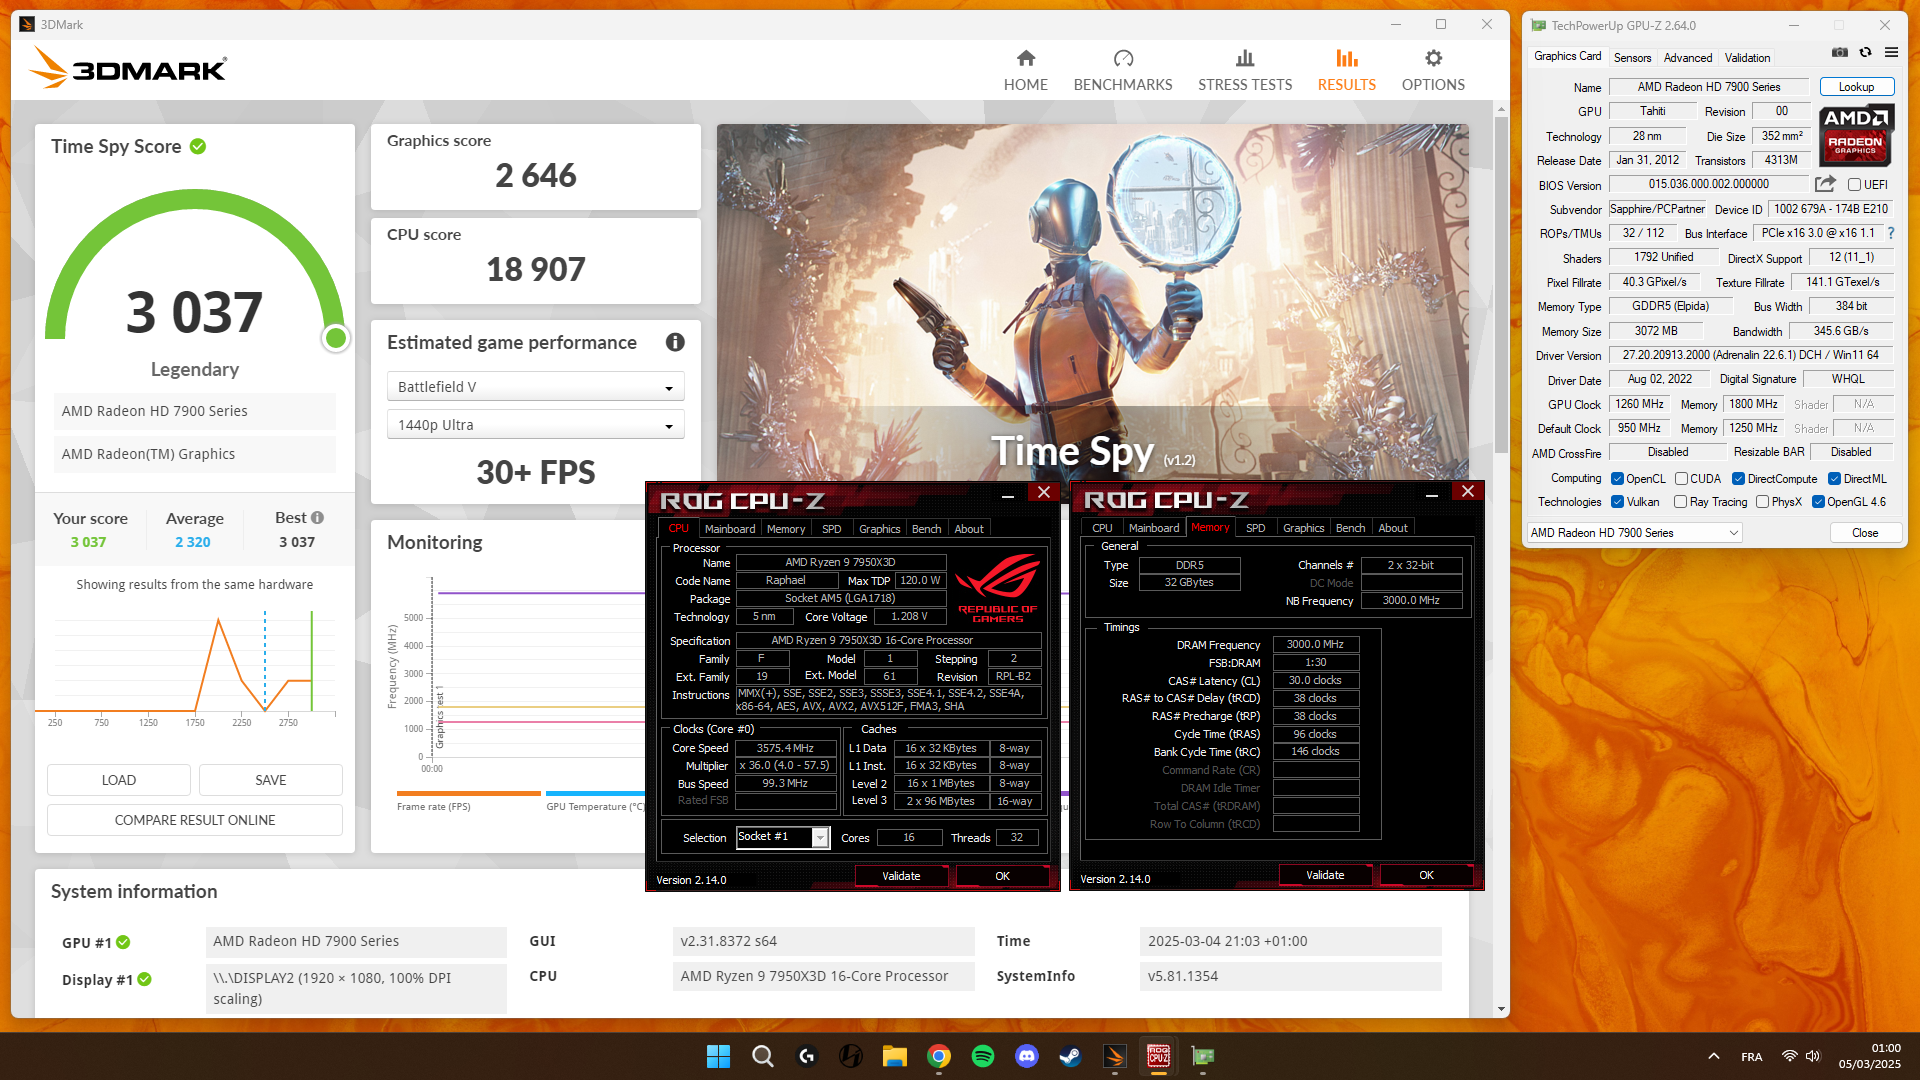Open Steam from the taskbar
Viewport: 1920px width, 1080px height.
click(1070, 1056)
